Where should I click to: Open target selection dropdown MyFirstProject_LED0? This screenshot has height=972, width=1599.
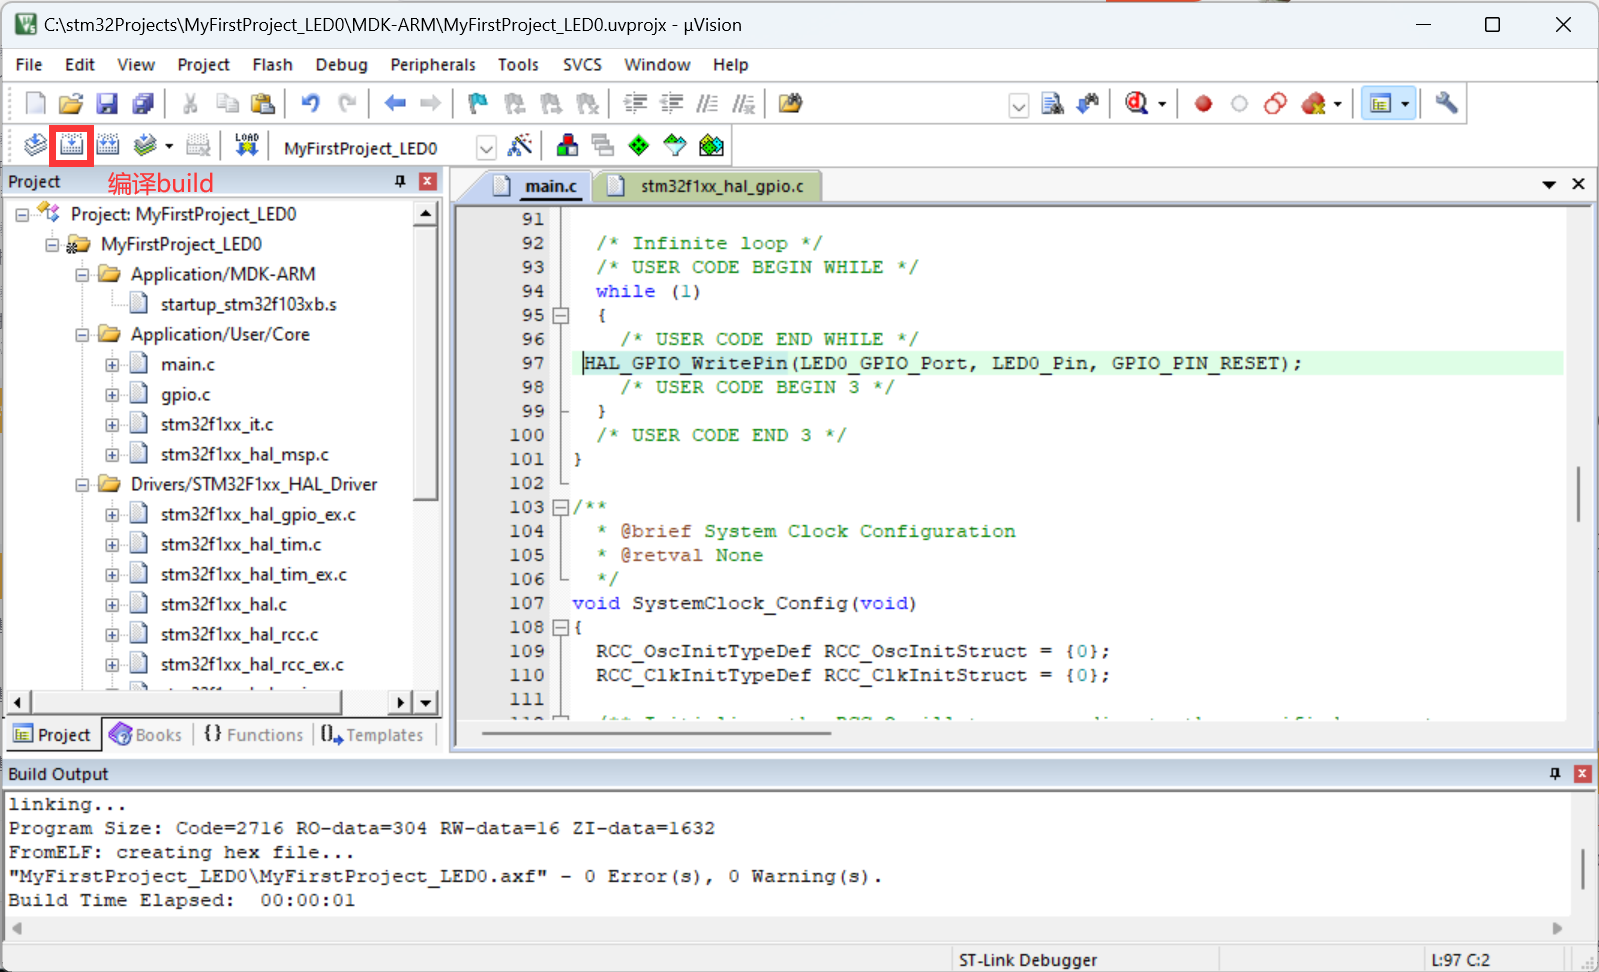tap(486, 148)
